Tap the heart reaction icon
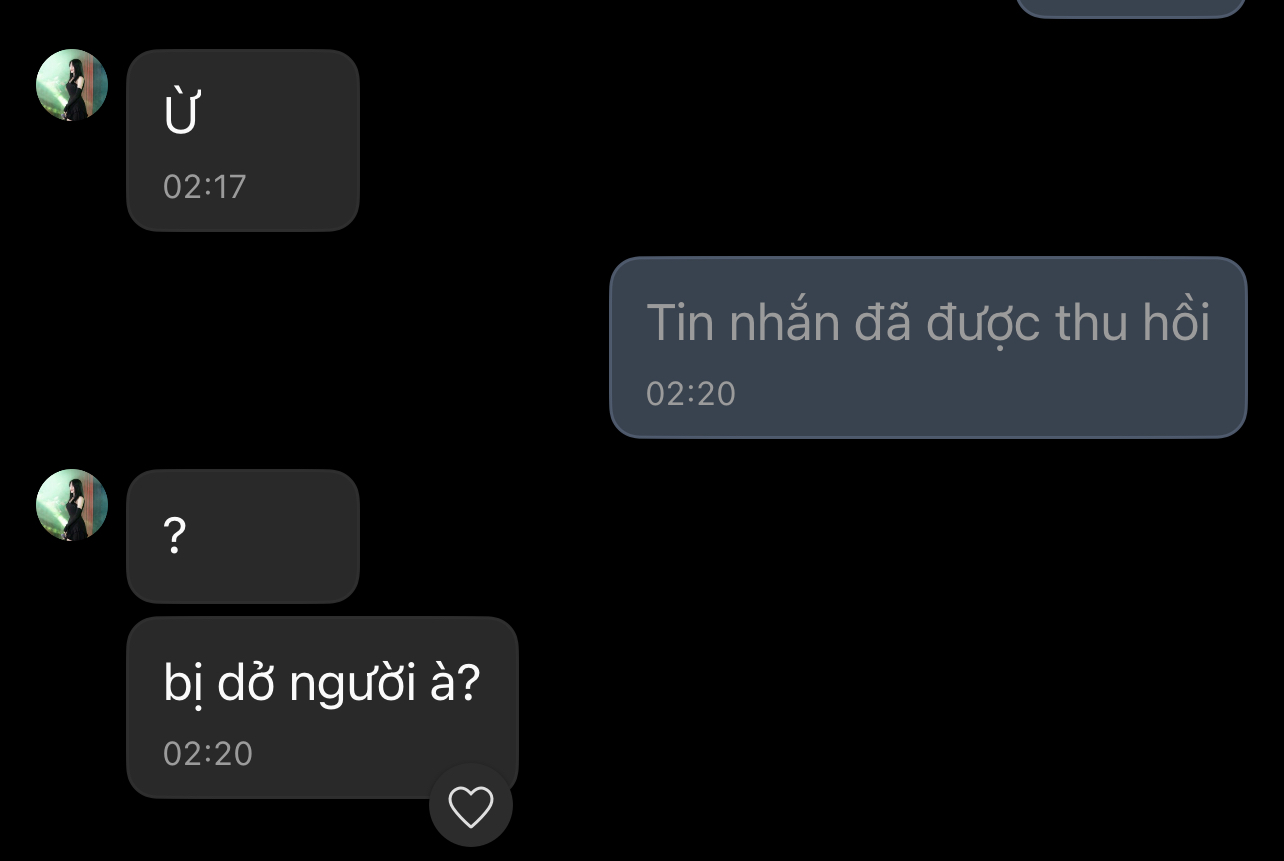1284x861 pixels. [470, 806]
